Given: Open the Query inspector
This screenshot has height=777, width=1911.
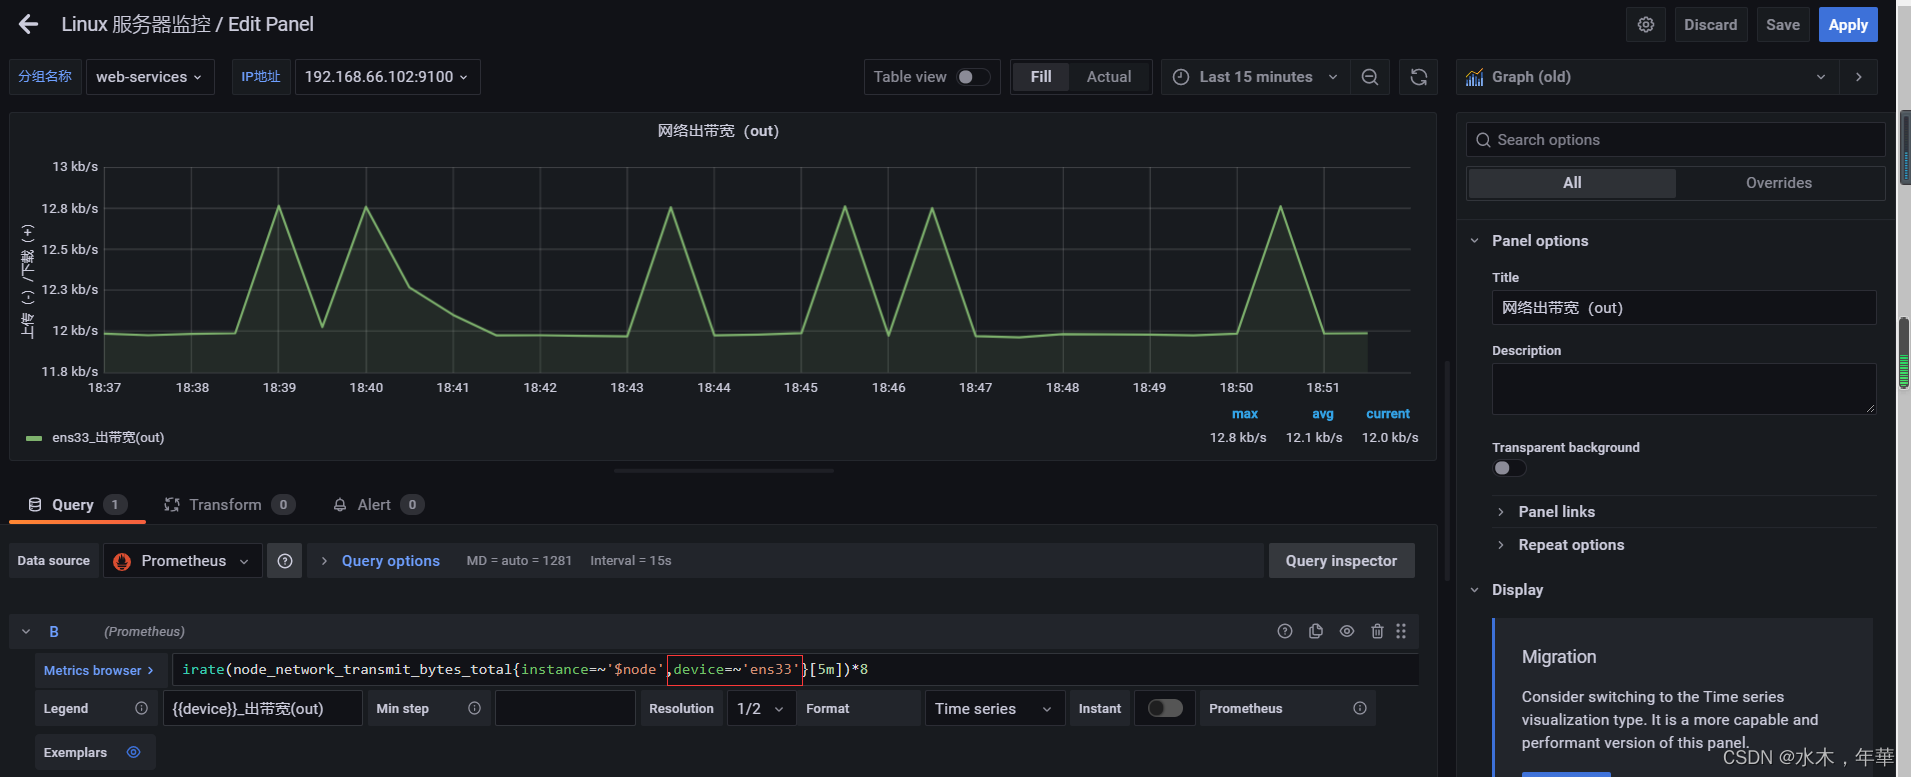Looking at the screenshot, I should tap(1341, 561).
